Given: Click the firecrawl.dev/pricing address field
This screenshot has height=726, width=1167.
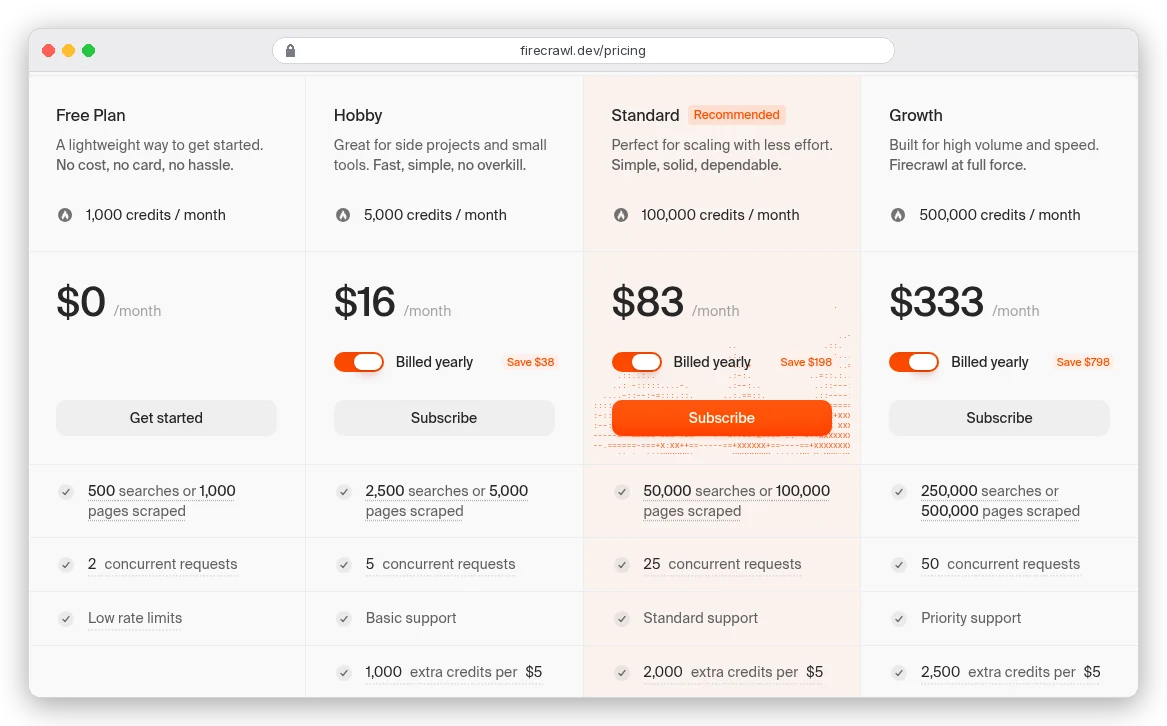Looking at the screenshot, I should (583, 51).
